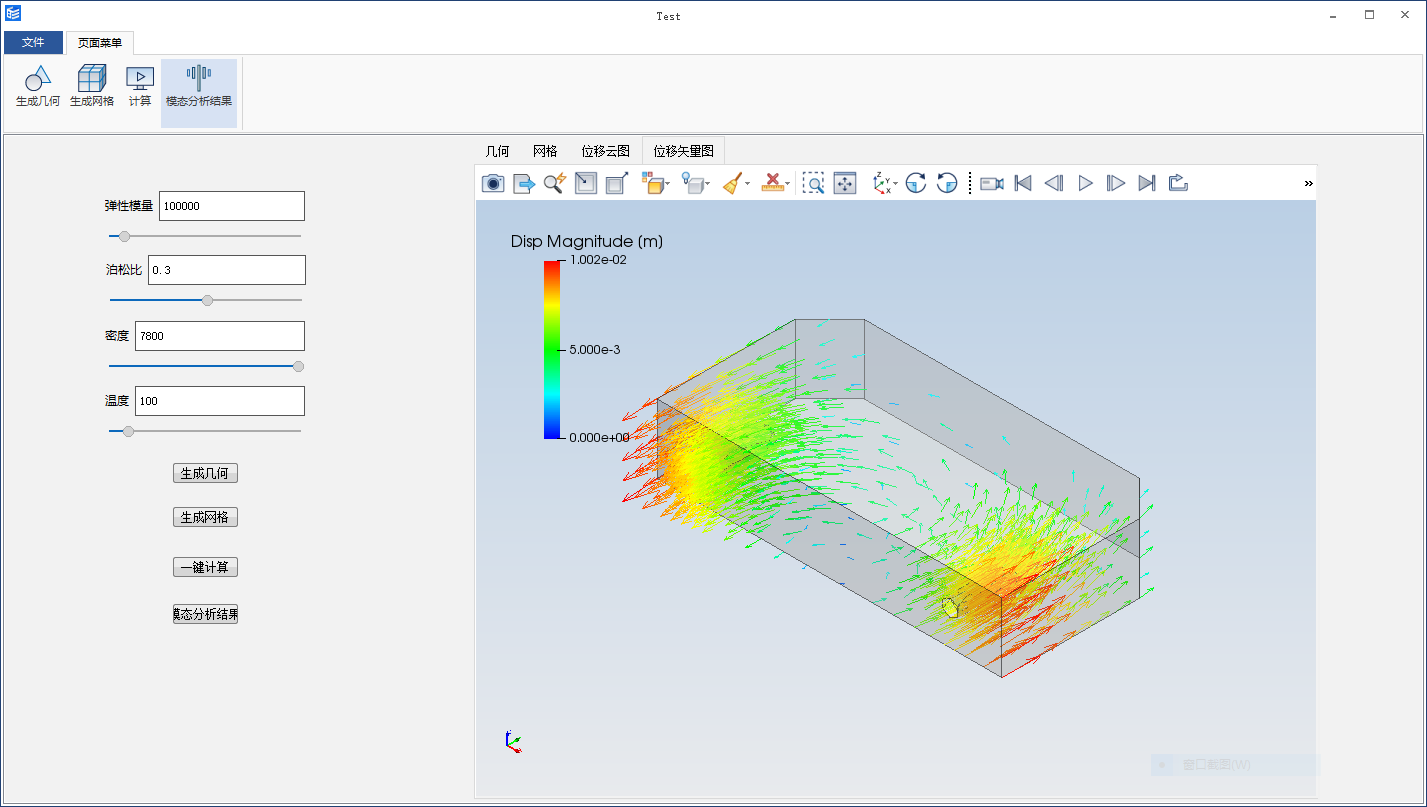
Task: Click the colored cube display mode icon
Action: (x=651, y=183)
